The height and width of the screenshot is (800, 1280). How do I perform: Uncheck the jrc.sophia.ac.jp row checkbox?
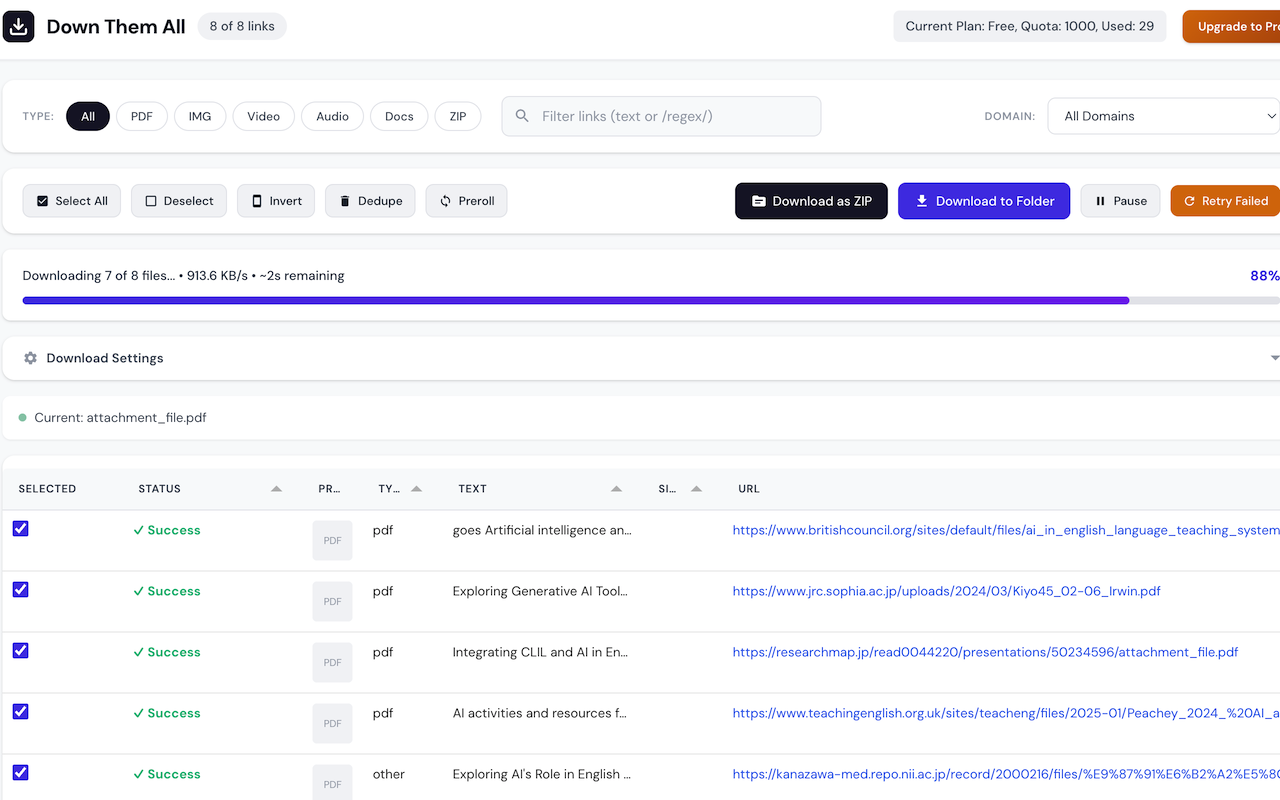[20, 589]
